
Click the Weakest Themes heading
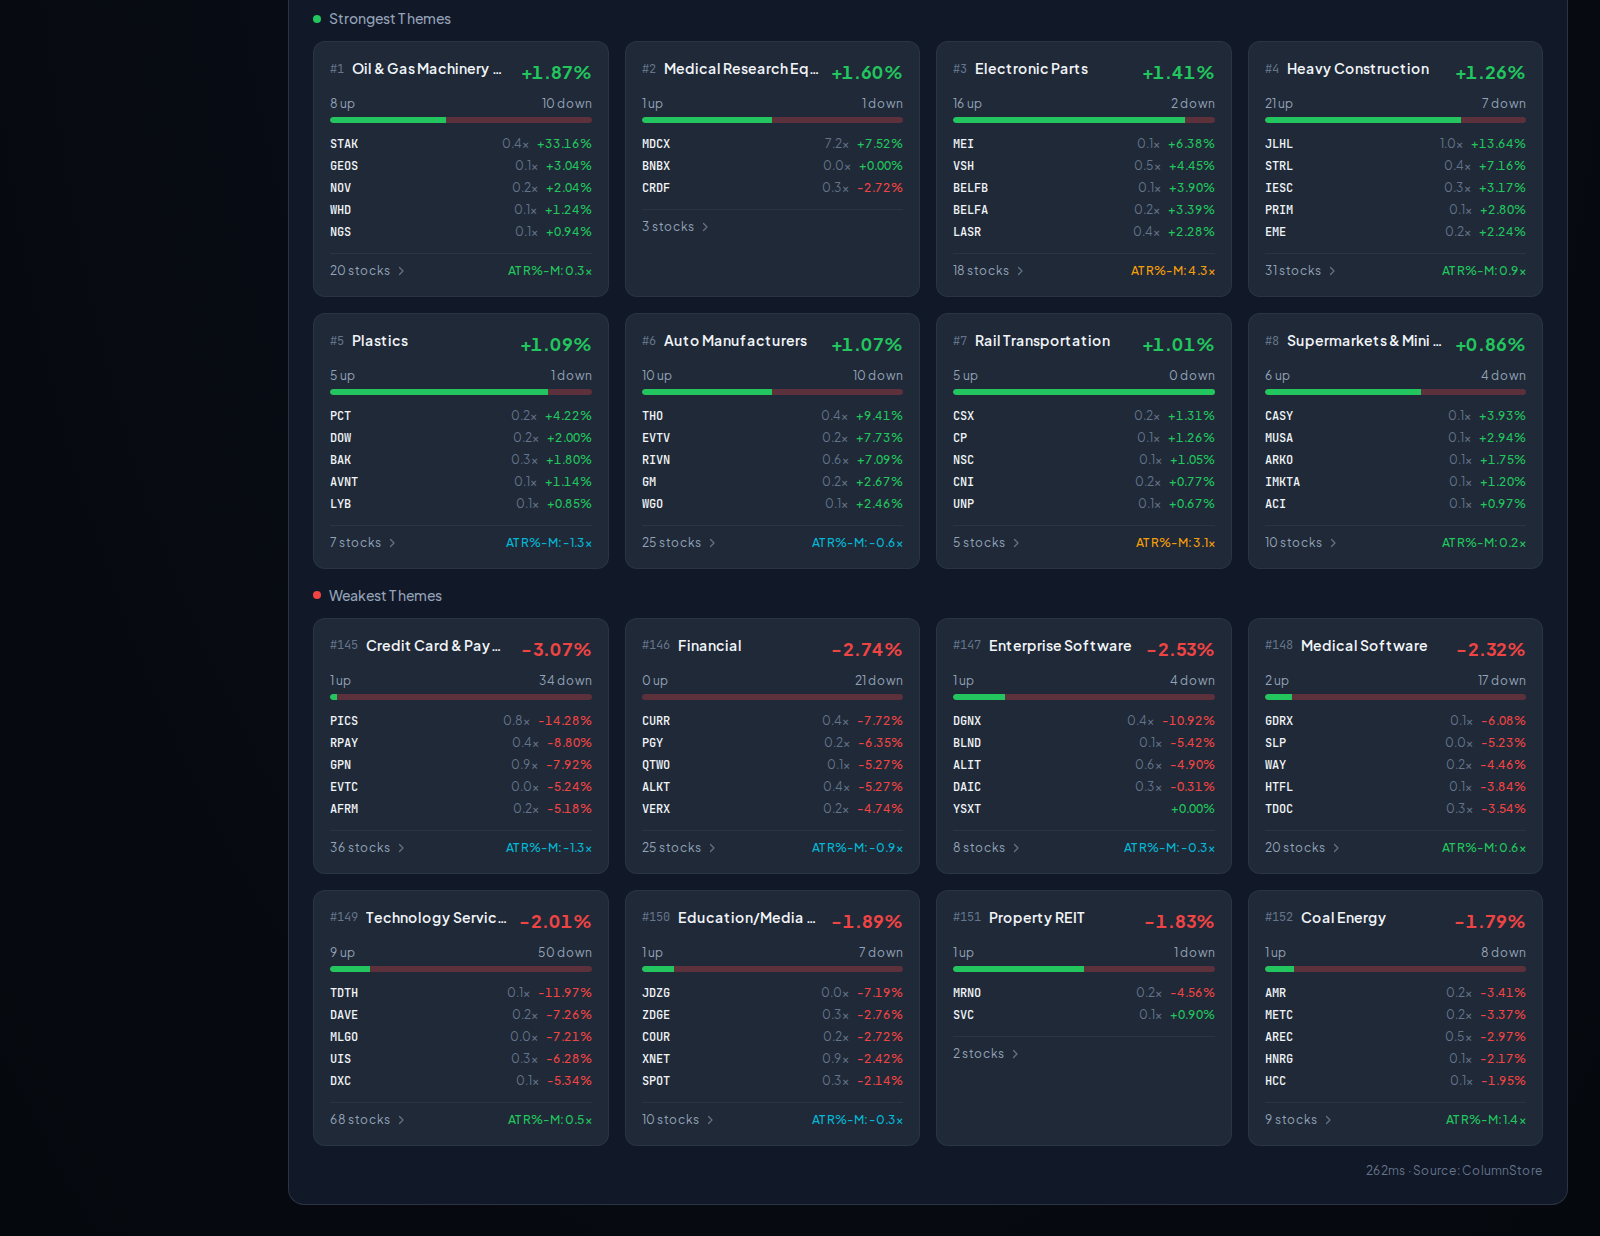click(385, 596)
